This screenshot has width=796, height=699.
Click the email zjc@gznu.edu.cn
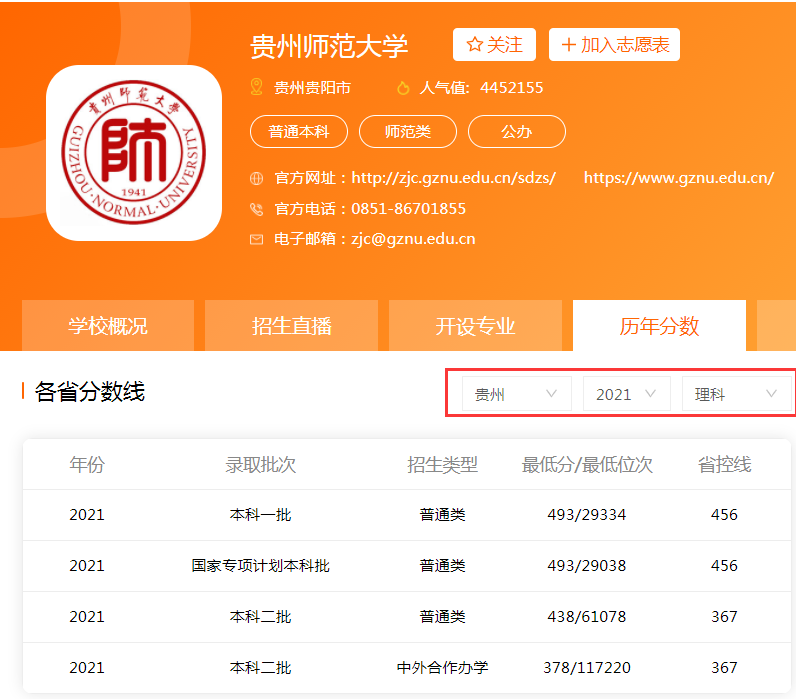click(x=413, y=239)
